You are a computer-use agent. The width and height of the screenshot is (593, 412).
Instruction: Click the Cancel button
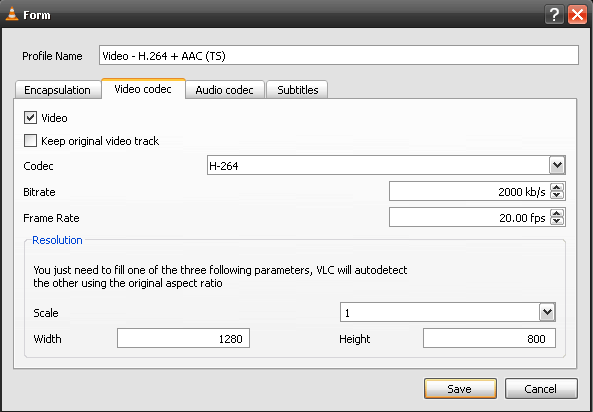coord(541,389)
